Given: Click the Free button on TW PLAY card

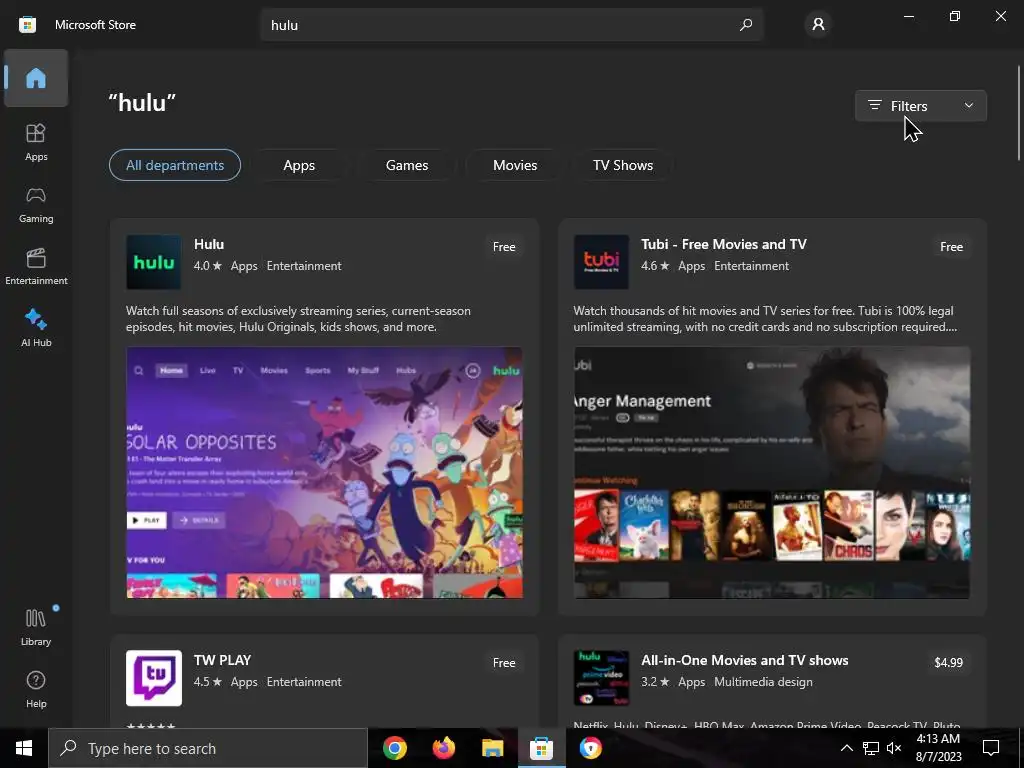Looking at the screenshot, I should pyautogui.click(x=504, y=663).
